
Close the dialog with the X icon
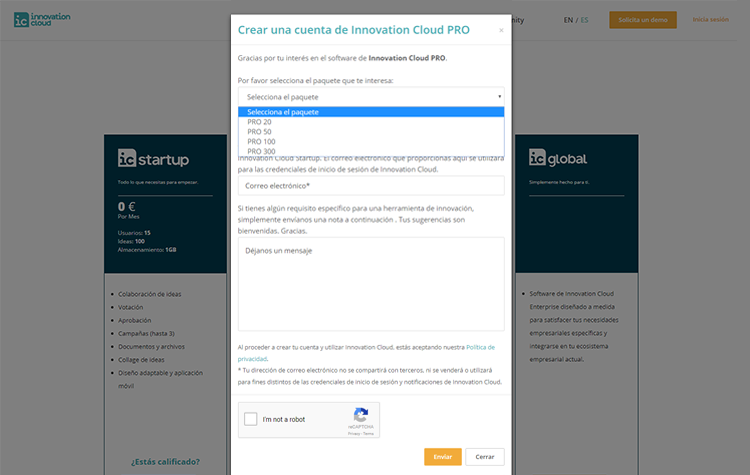(501, 30)
